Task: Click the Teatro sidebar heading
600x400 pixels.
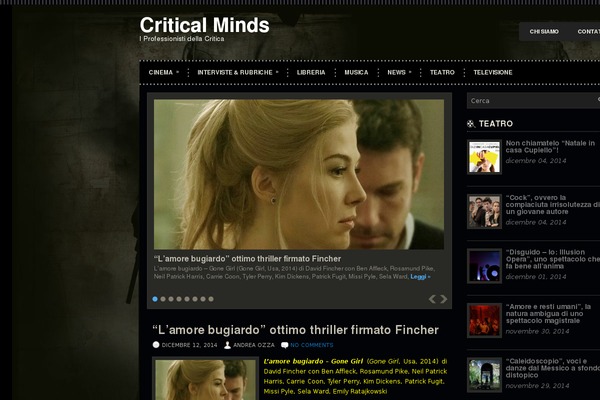Action: pos(496,124)
